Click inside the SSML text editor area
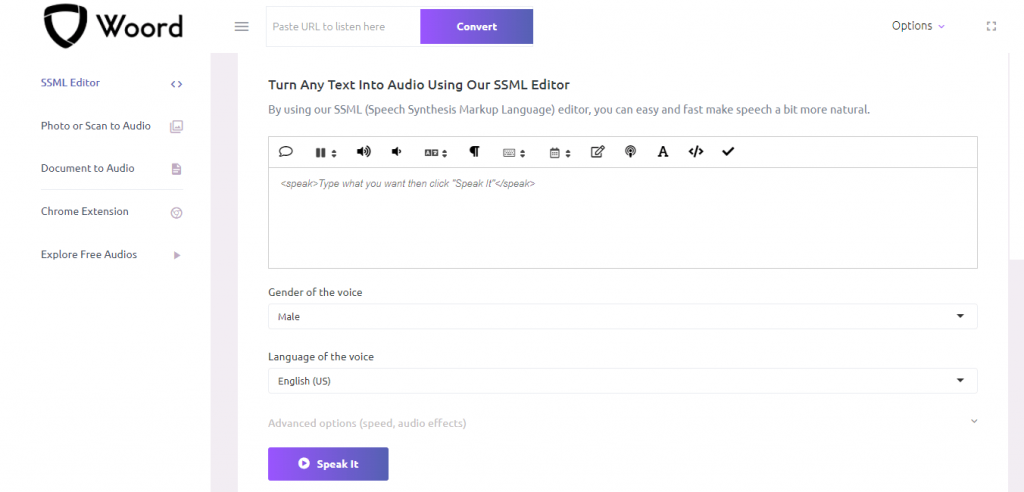The height and width of the screenshot is (492, 1024). [x=622, y=218]
